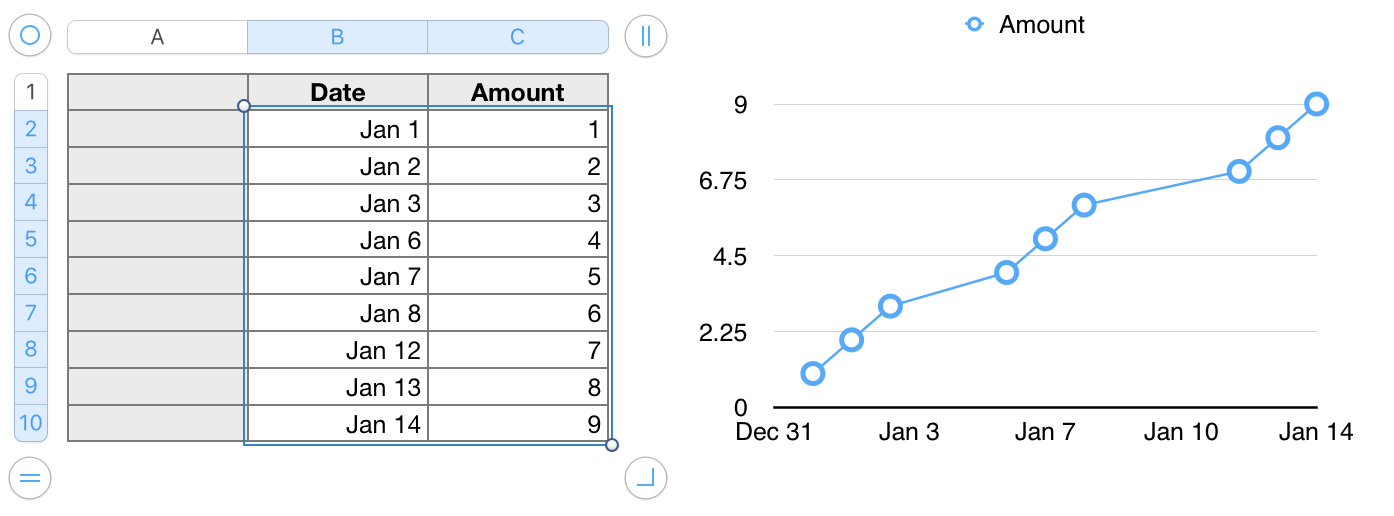The image size is (1394, 516).
Task: Click the Date header cell
Action: pyautogui.click(x=338, y=92)
